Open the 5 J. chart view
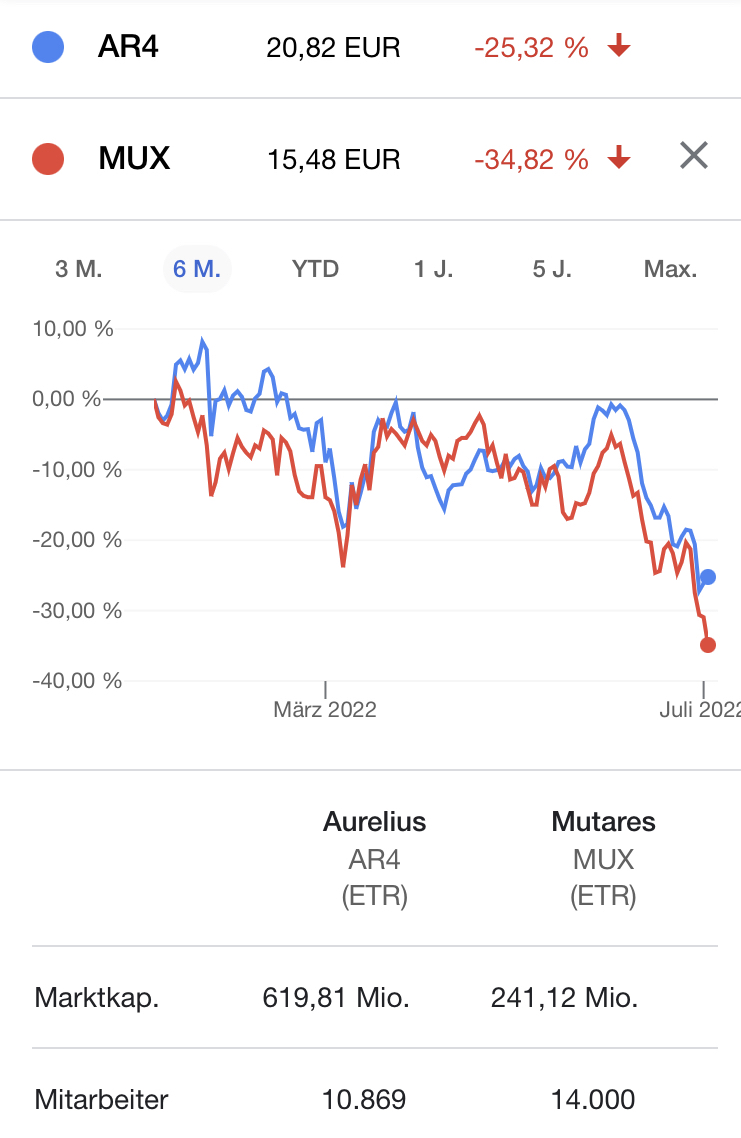The height and width of the screenshot is (1138, 741). pos(551,268)
